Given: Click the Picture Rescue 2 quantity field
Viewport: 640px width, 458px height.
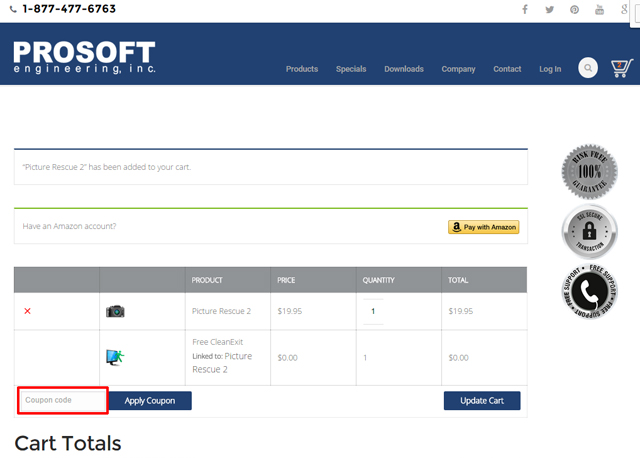Looking at the screenshot, I should point(373,311).
